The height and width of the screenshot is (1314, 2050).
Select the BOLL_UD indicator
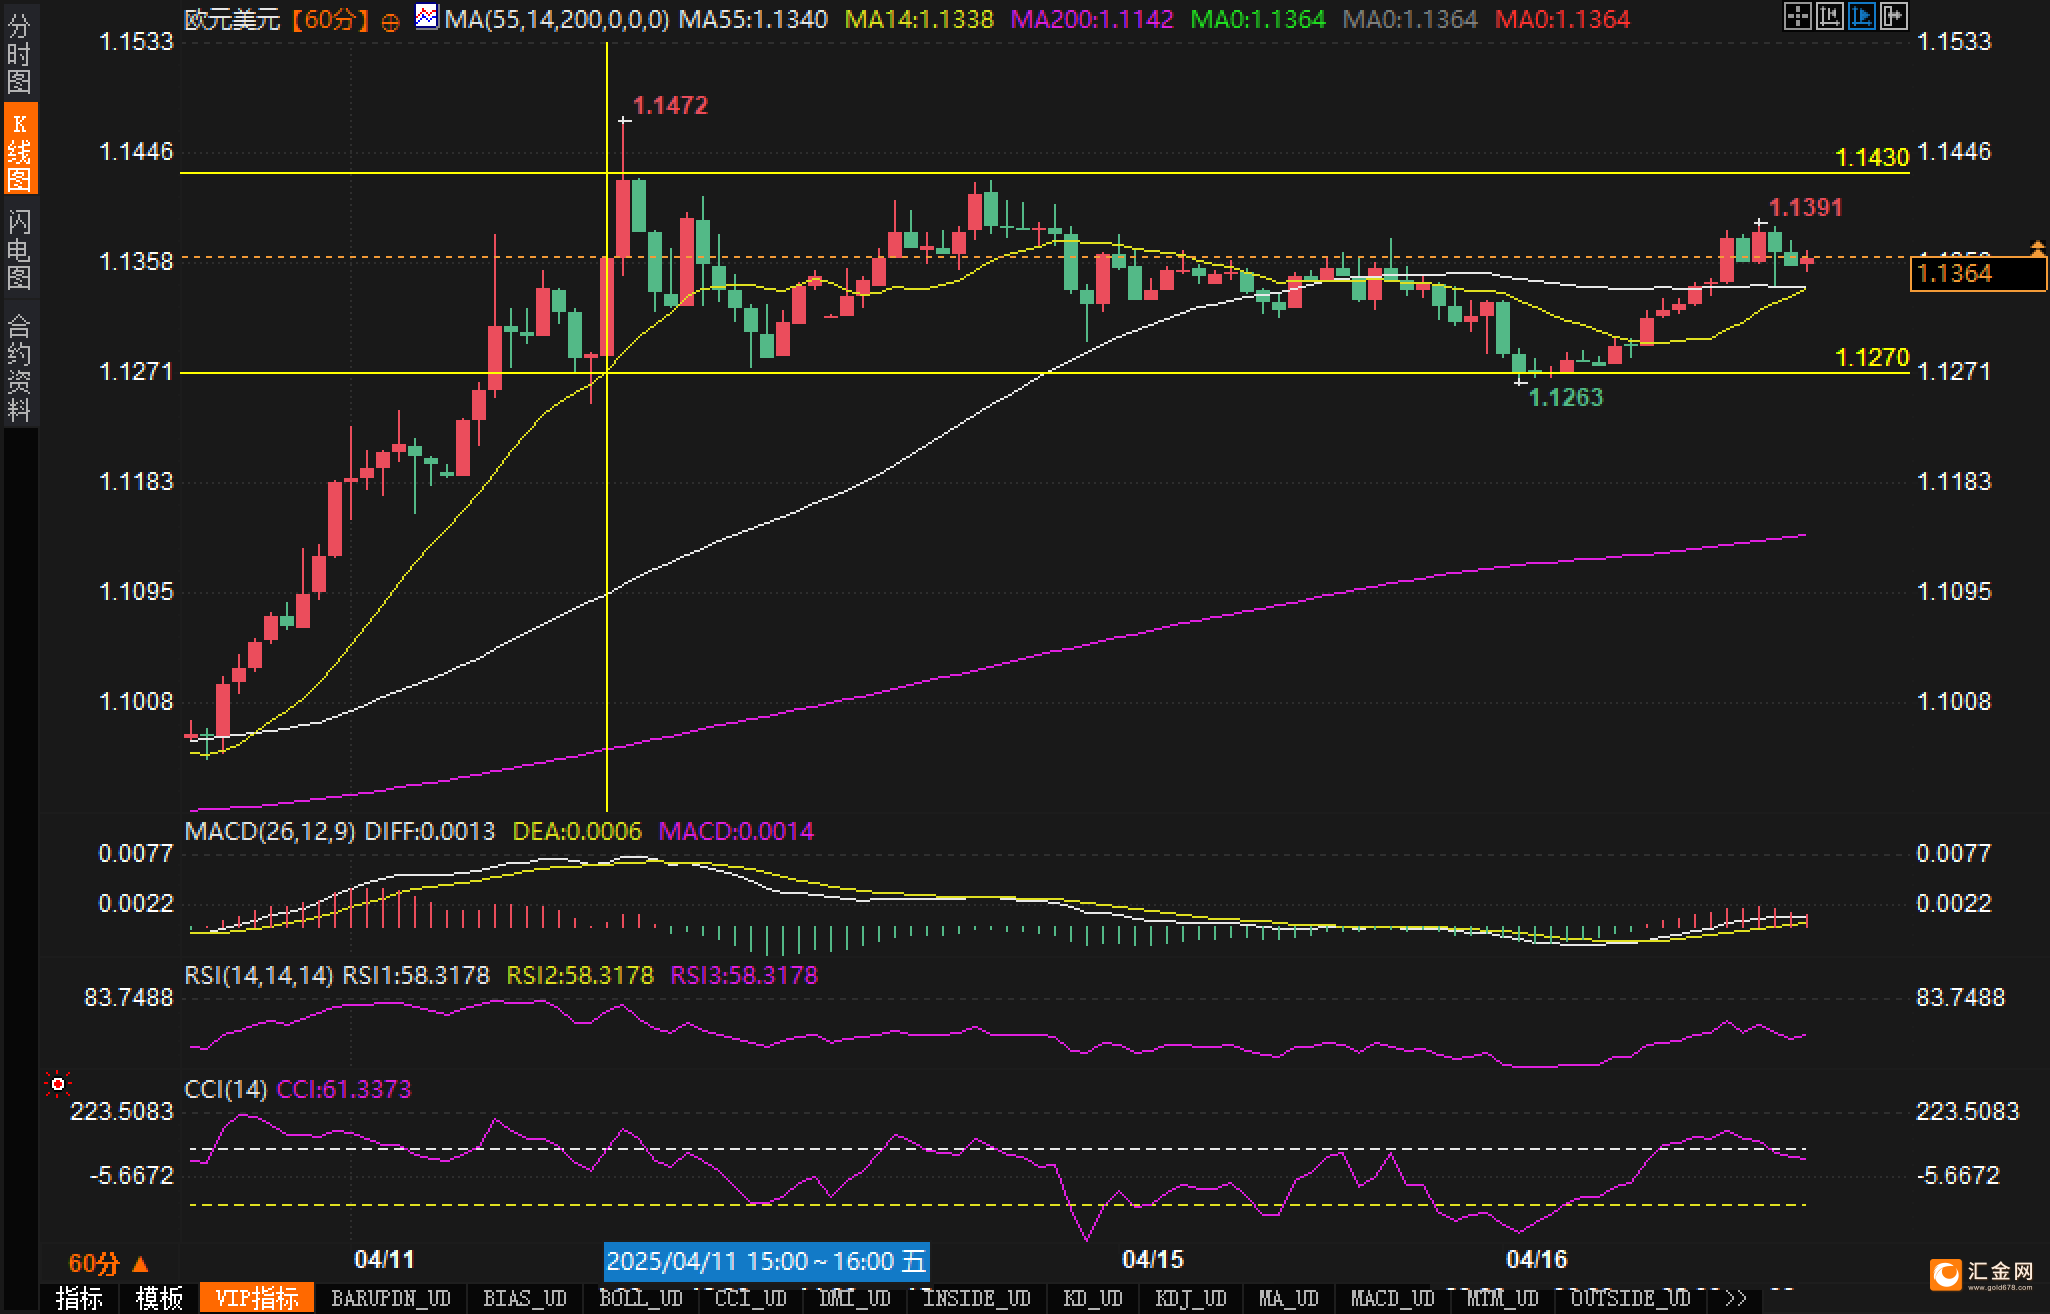640,1299
